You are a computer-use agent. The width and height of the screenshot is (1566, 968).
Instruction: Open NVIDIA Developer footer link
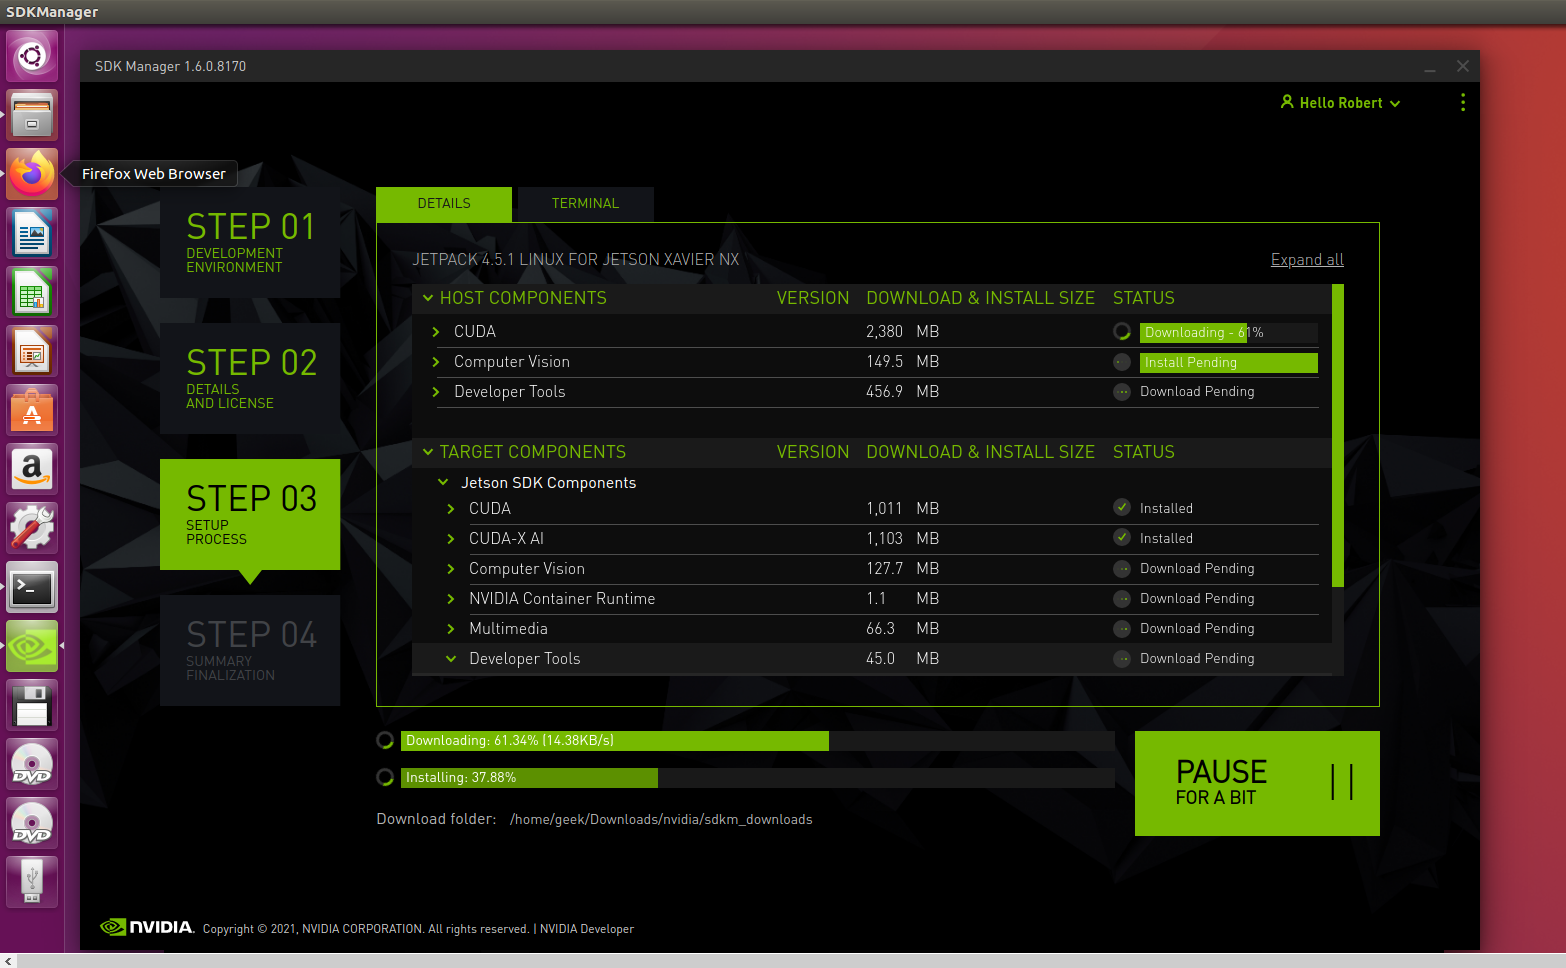pos(587,929)
